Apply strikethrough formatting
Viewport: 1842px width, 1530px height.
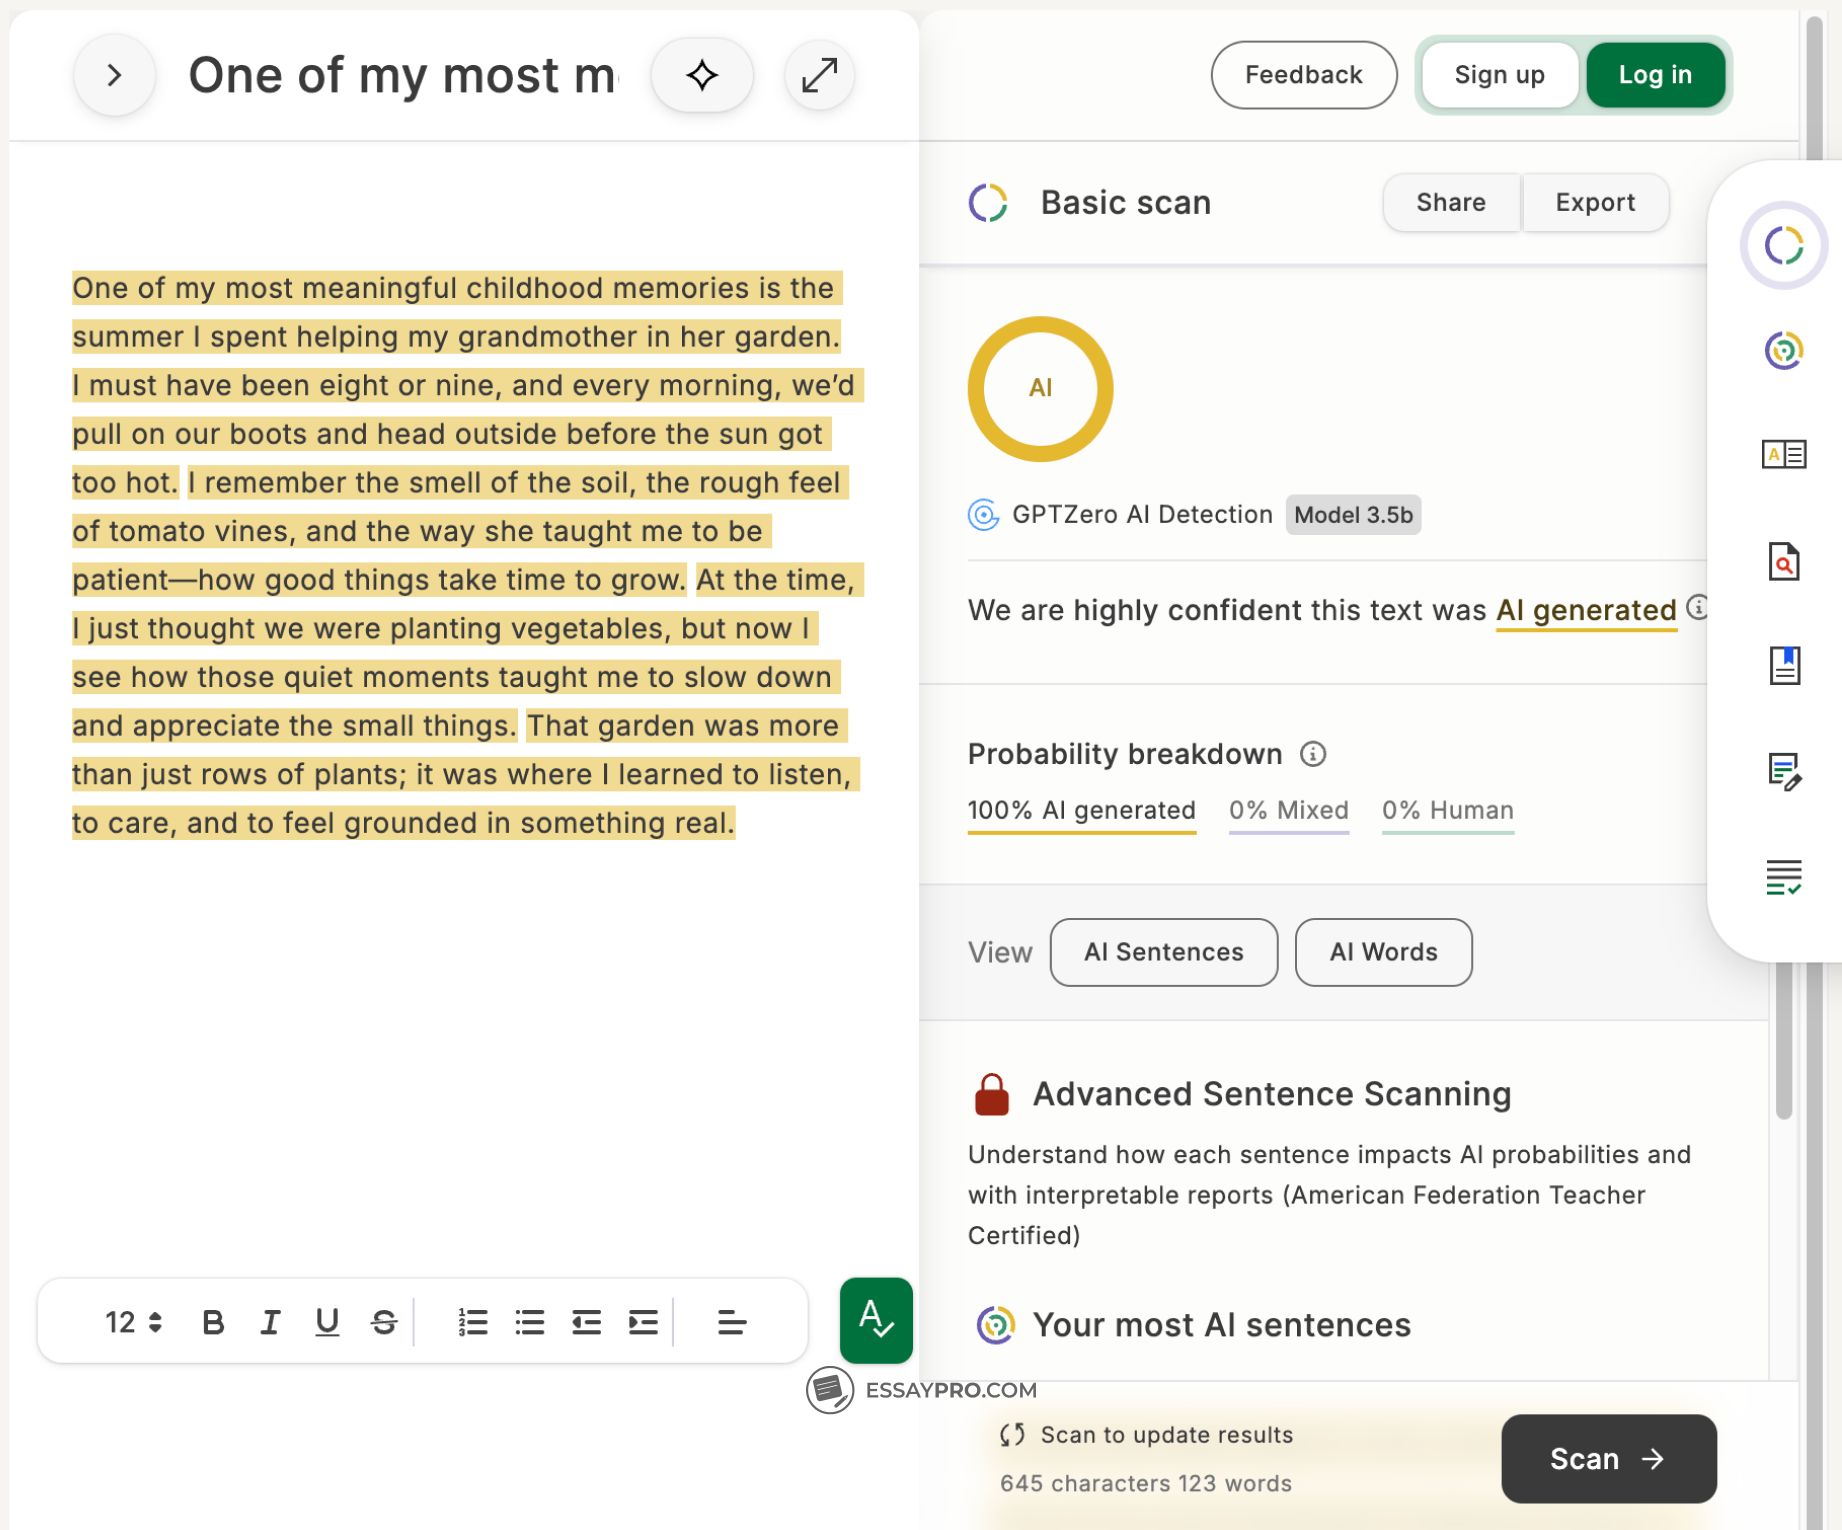384,1322
